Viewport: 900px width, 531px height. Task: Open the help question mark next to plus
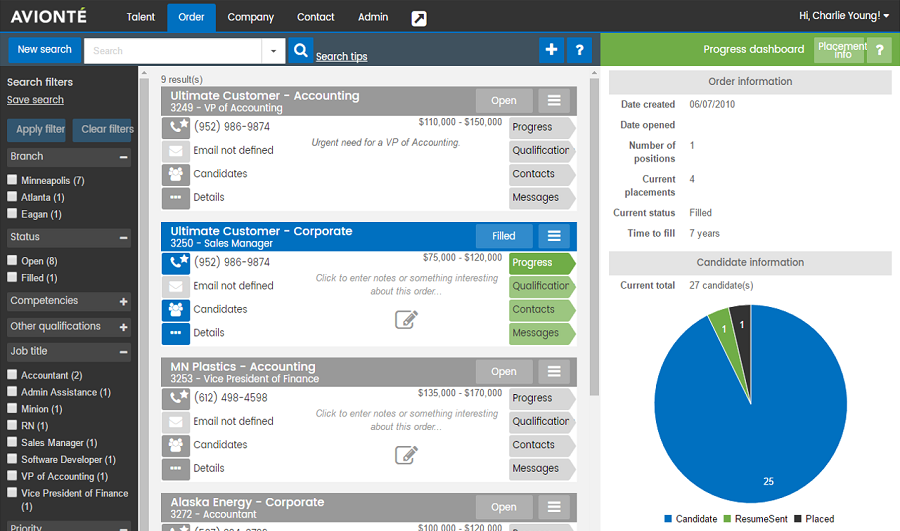(579, 50)
